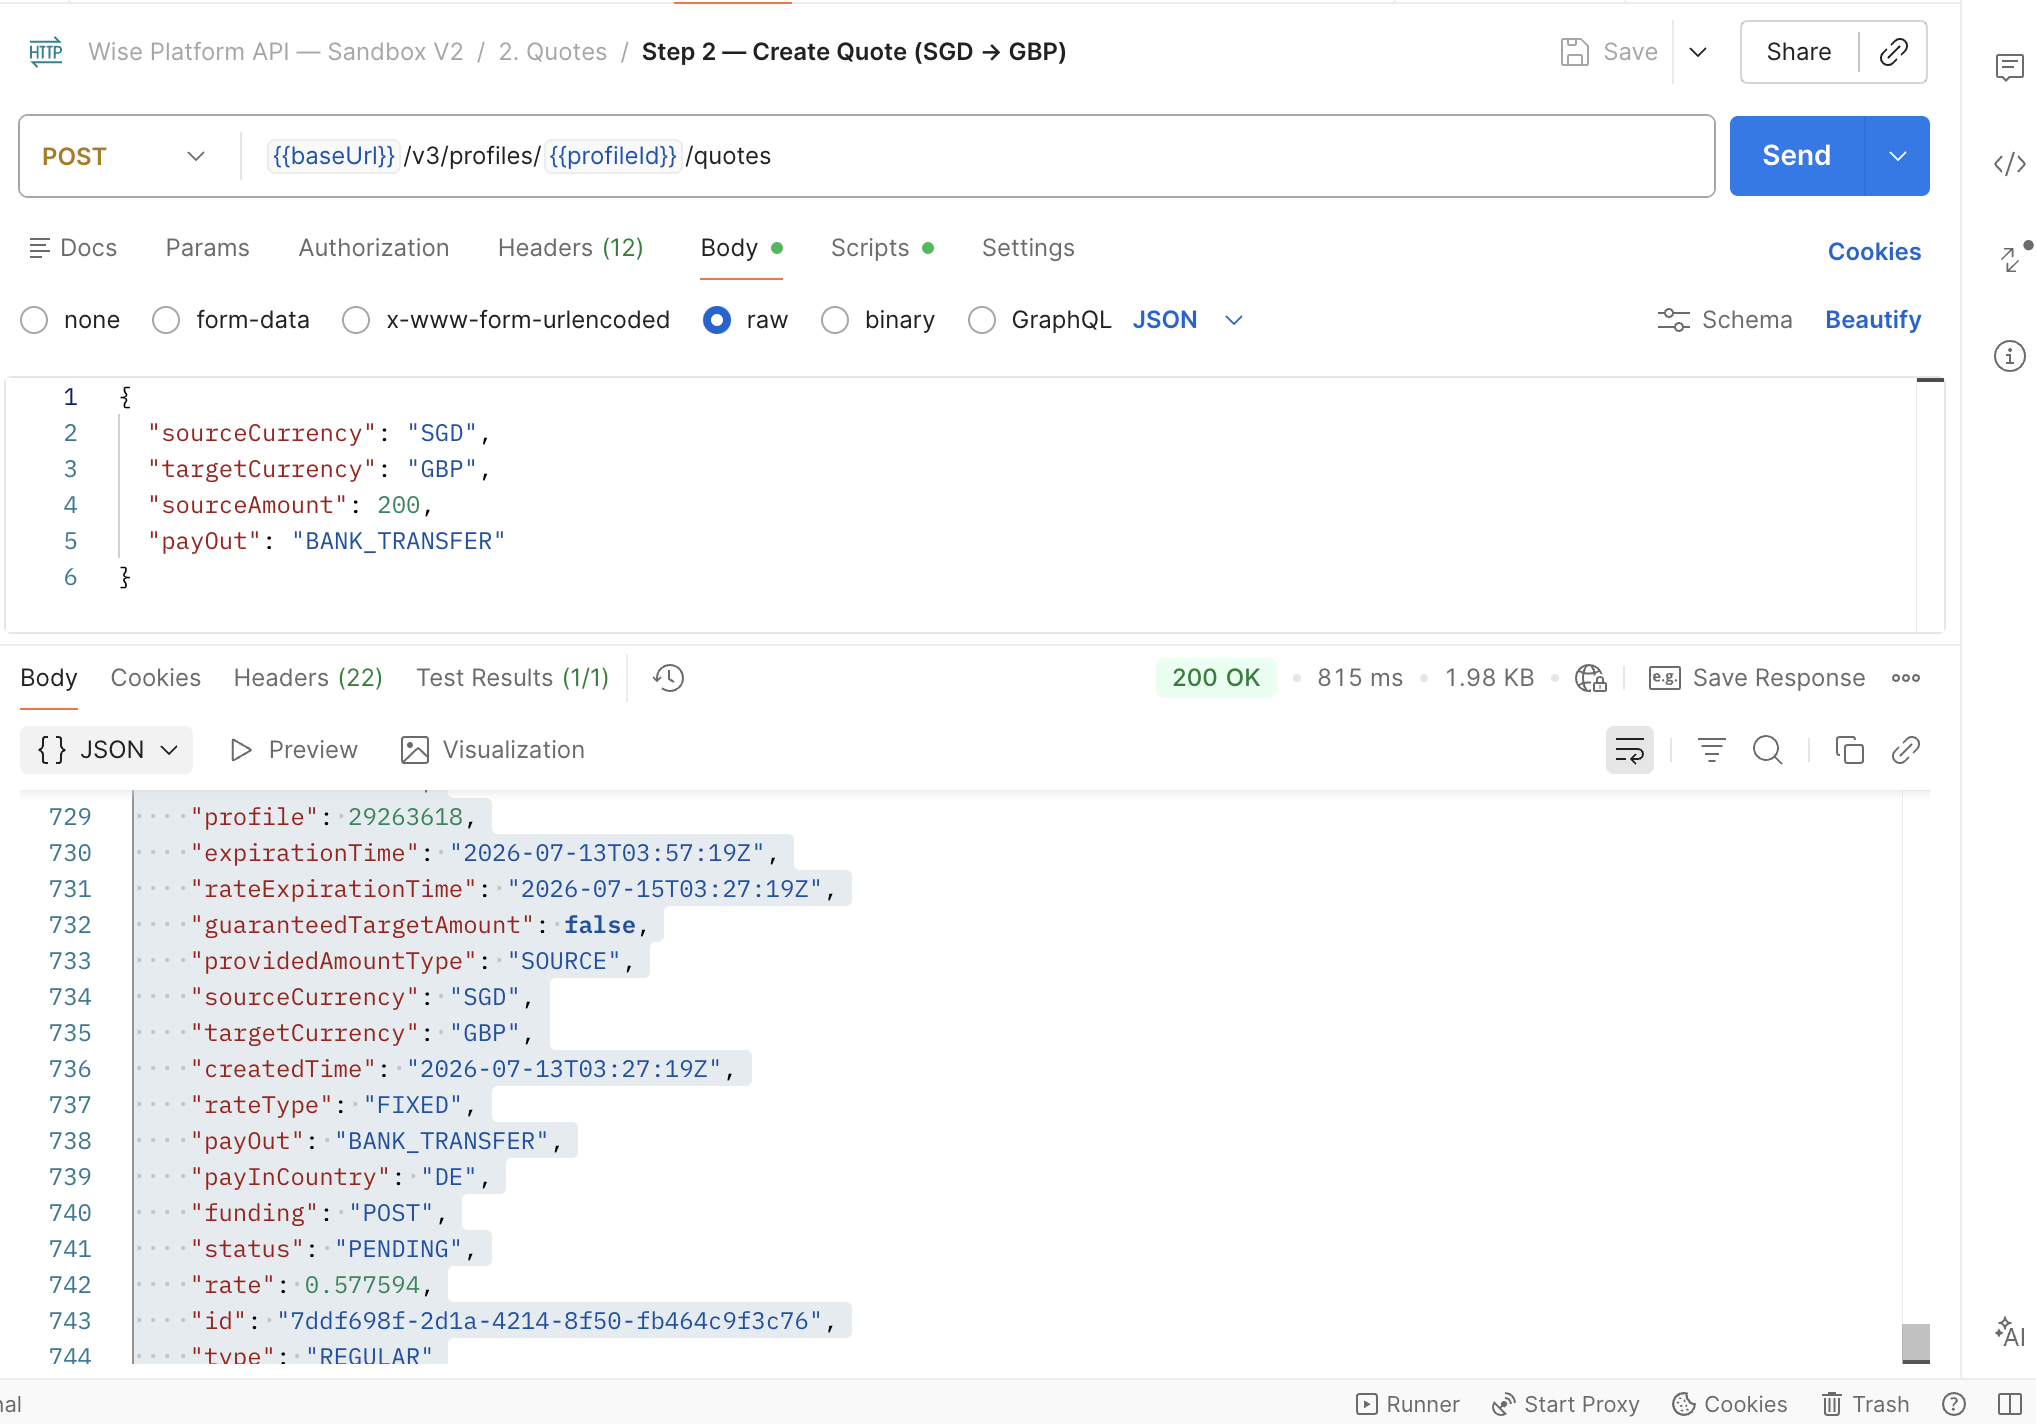
Task: Click the quote id value 7ddf698f
Action: pos(549,1321)
